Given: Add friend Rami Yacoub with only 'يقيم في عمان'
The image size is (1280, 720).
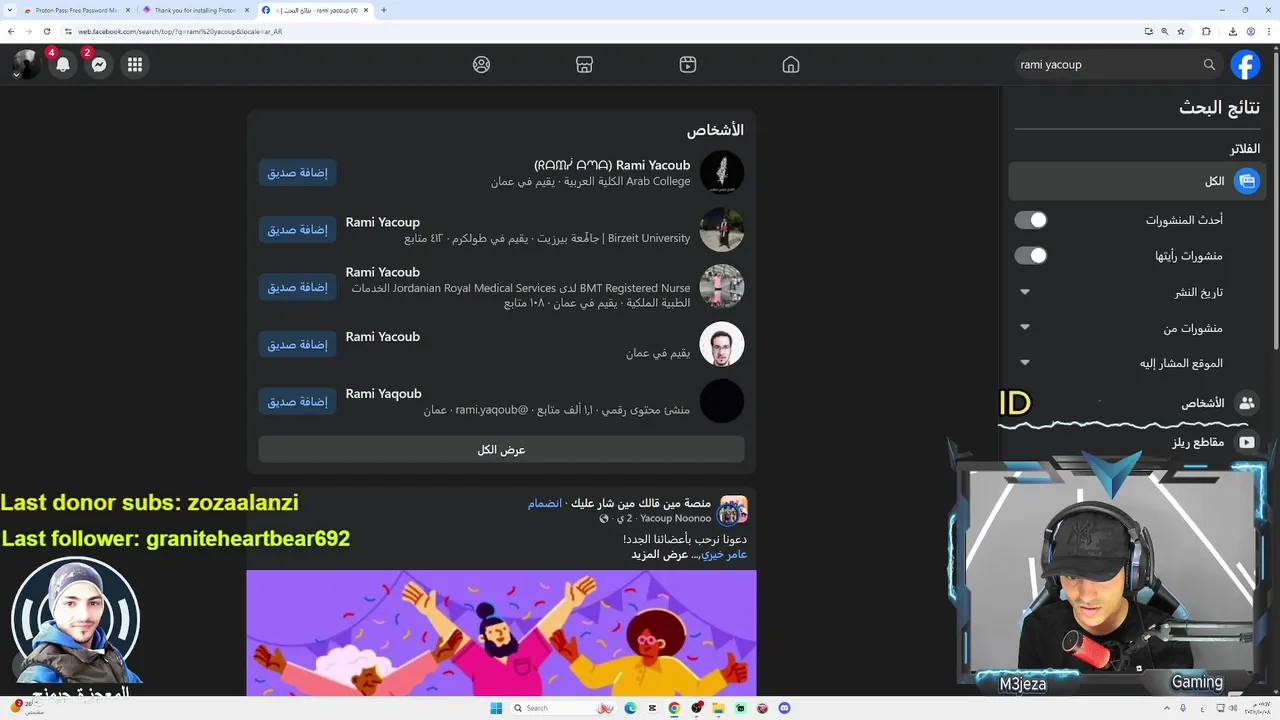Looking at the screenshot, I should tap(297, 344).
